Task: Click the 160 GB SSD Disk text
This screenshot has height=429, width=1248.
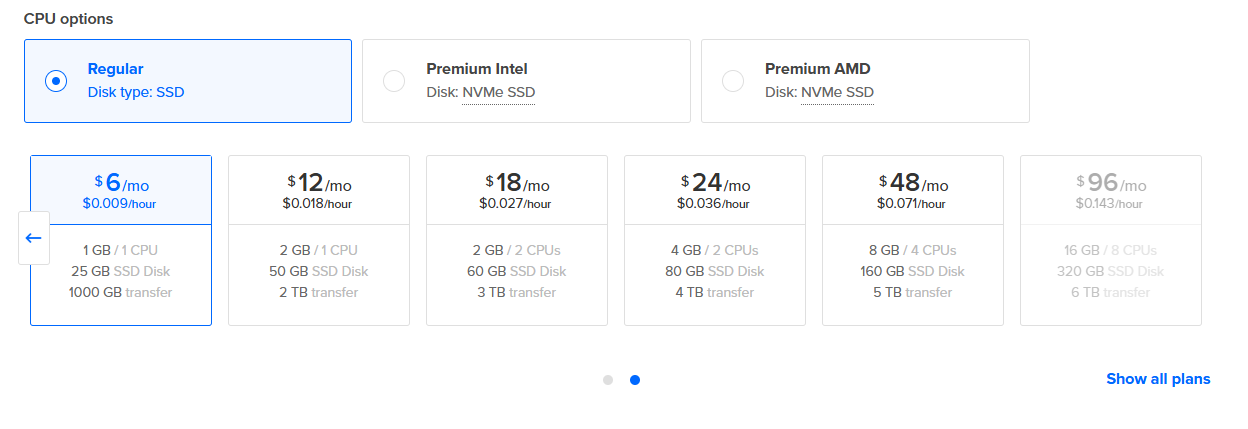Action: 912,271
